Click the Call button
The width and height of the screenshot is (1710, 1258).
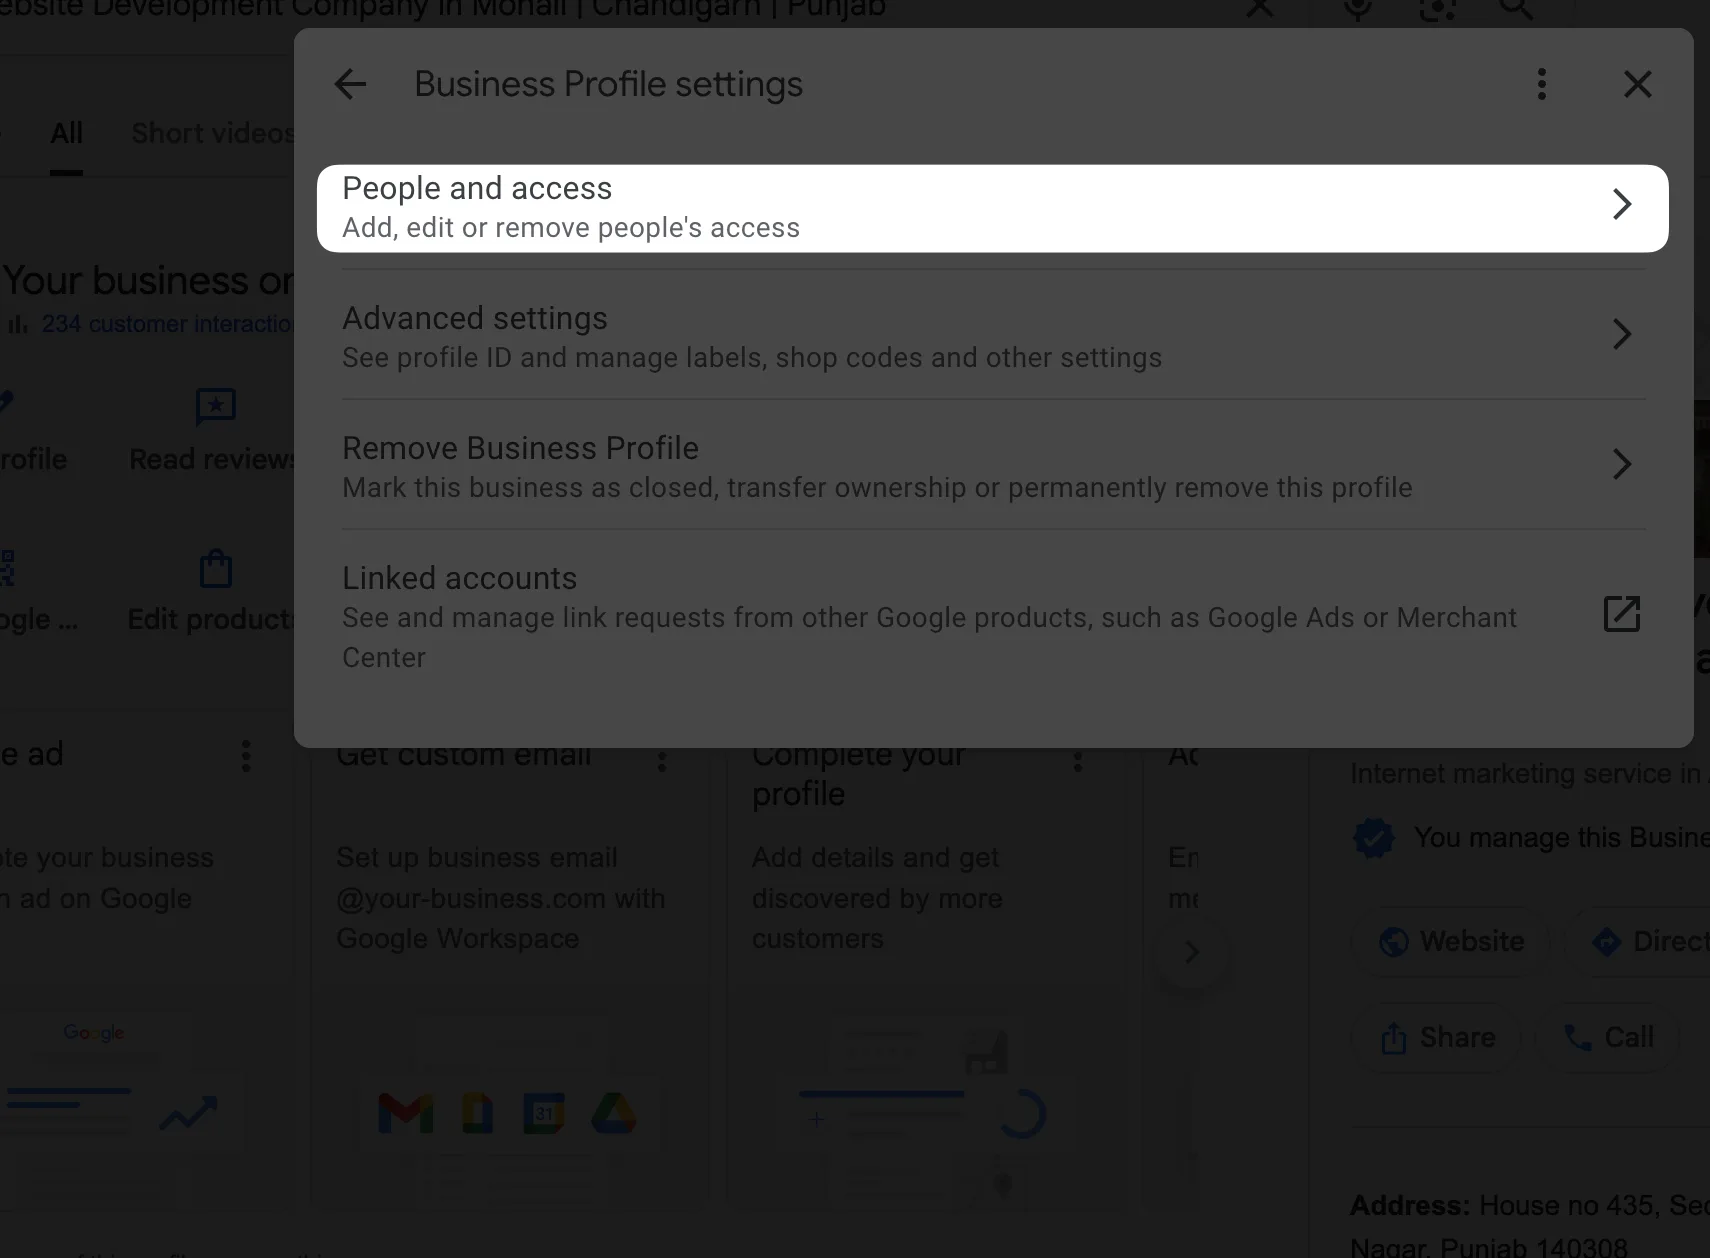coord(1609,1038)
